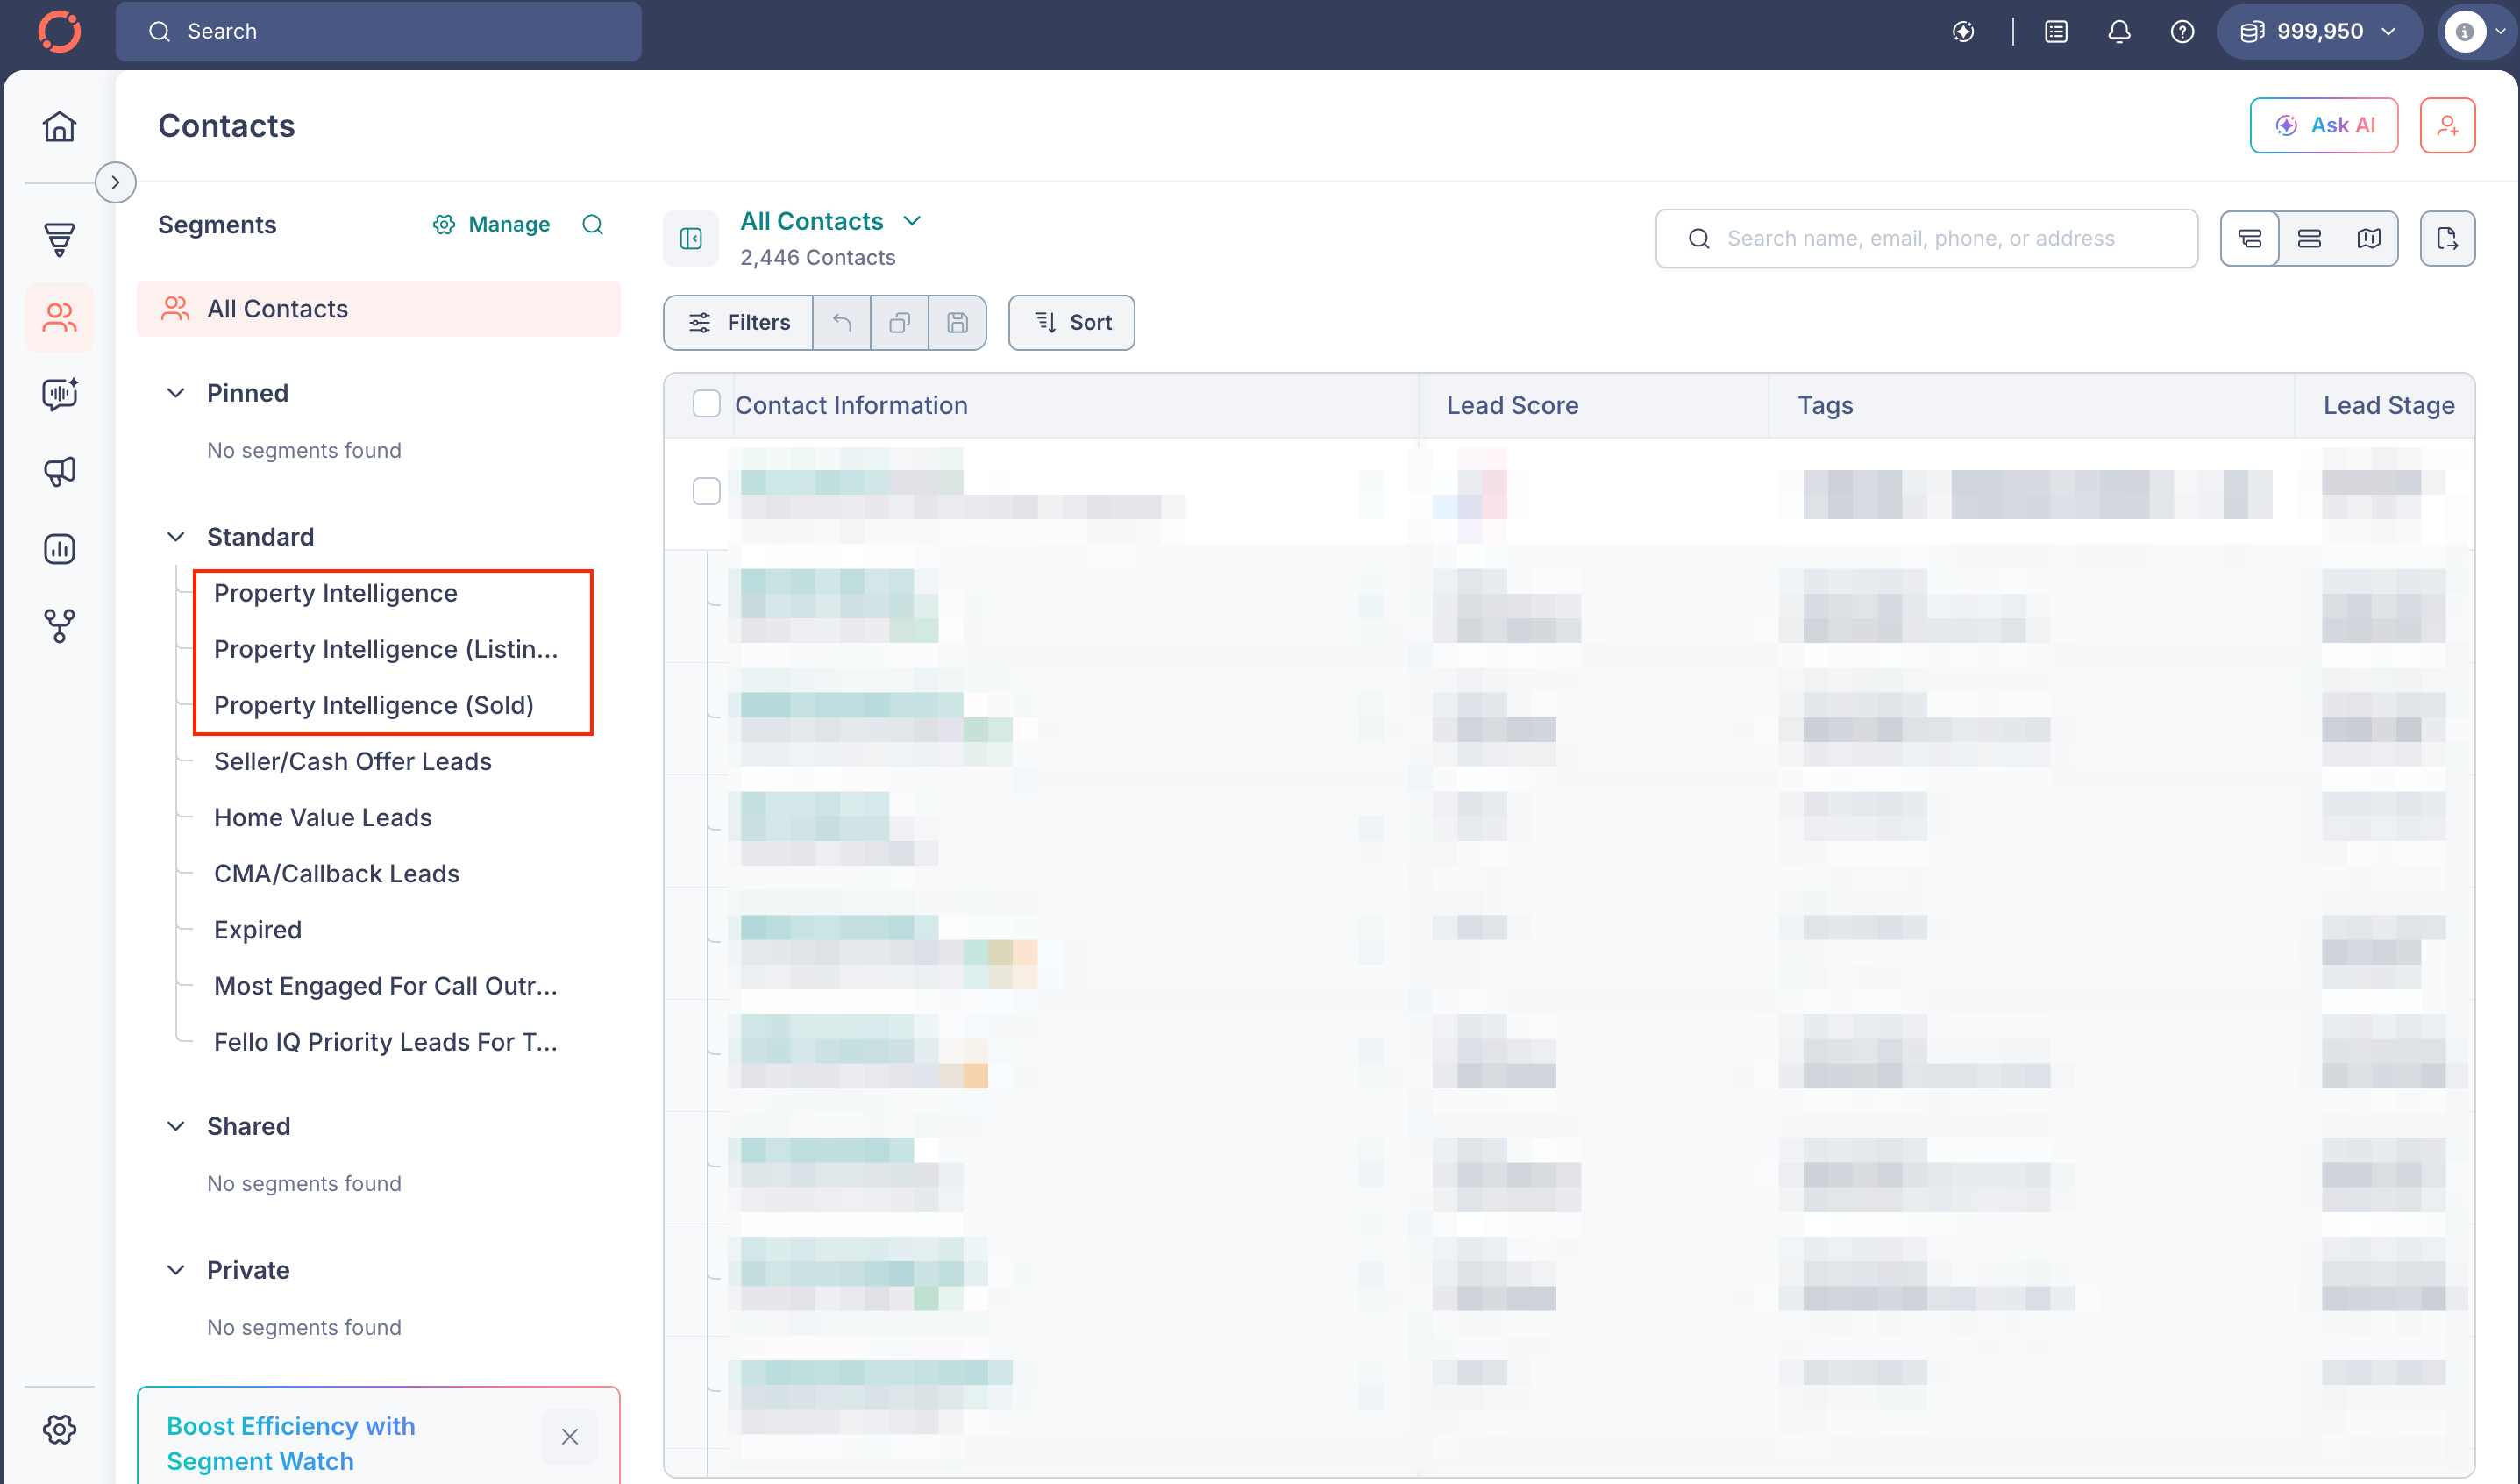2520x1484 pixels.
Task: Click the add contact icon button
Action: point(2447,126)
